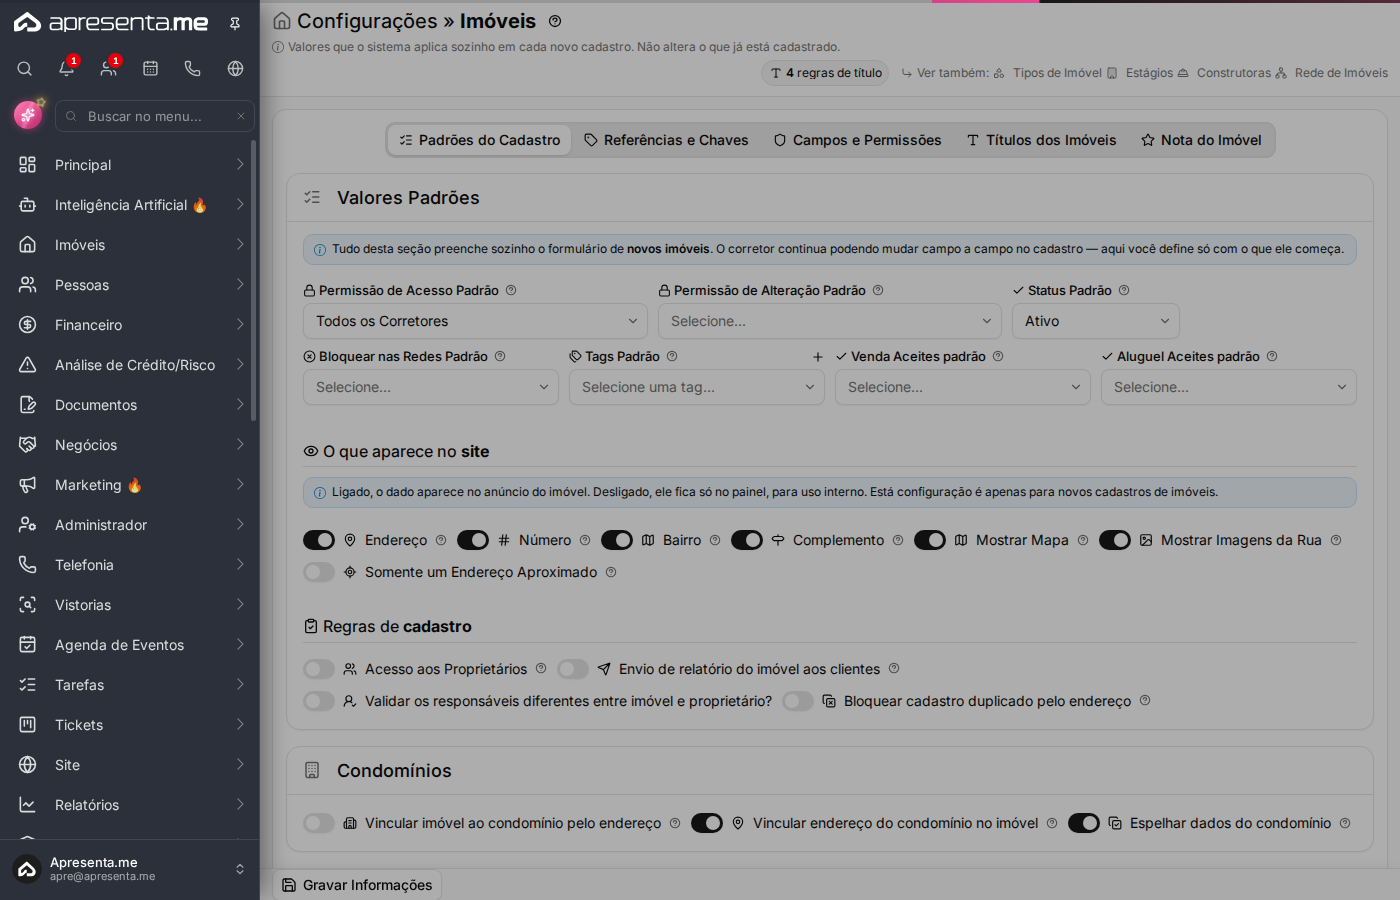Enable Vincular imóvel ao condomínio pelo endereço
The width and height of the screenshot is (1400, 900).
(319, 823)
